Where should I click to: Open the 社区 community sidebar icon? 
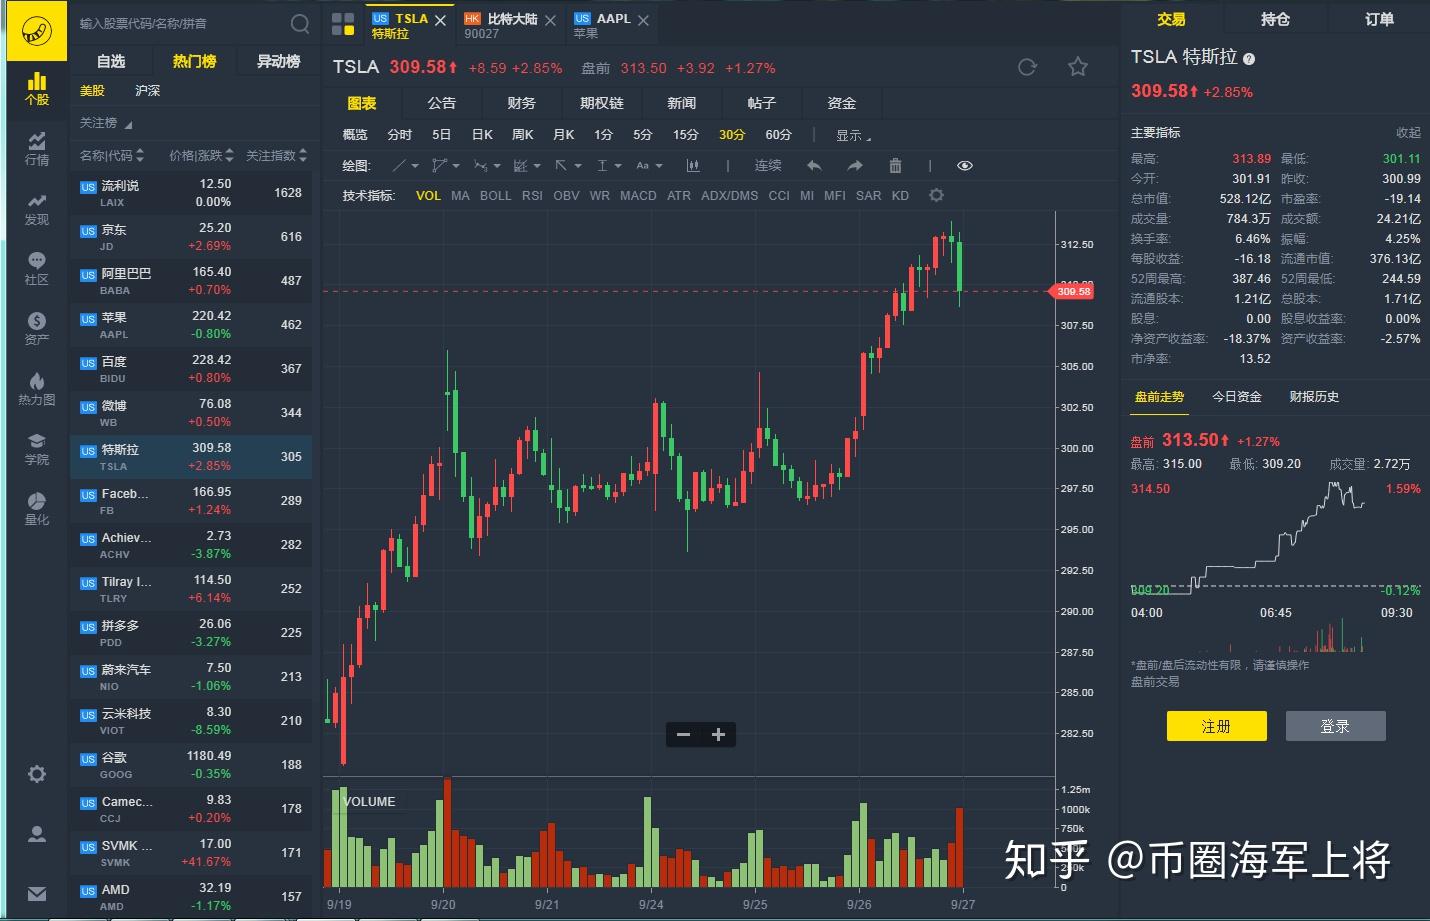[x=36, y=268]
